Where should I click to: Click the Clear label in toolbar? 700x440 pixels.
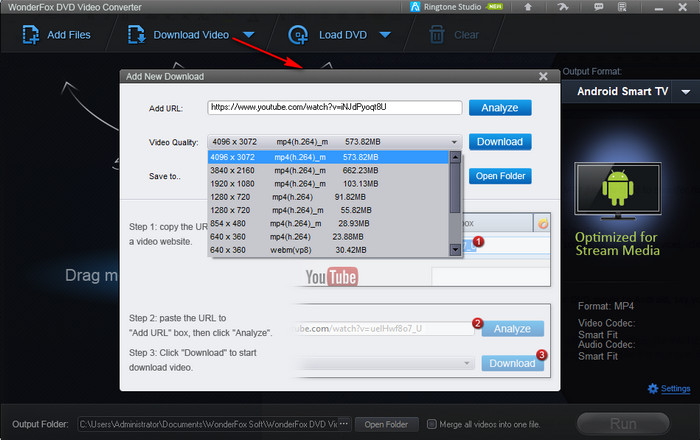[x=467, y=35]
